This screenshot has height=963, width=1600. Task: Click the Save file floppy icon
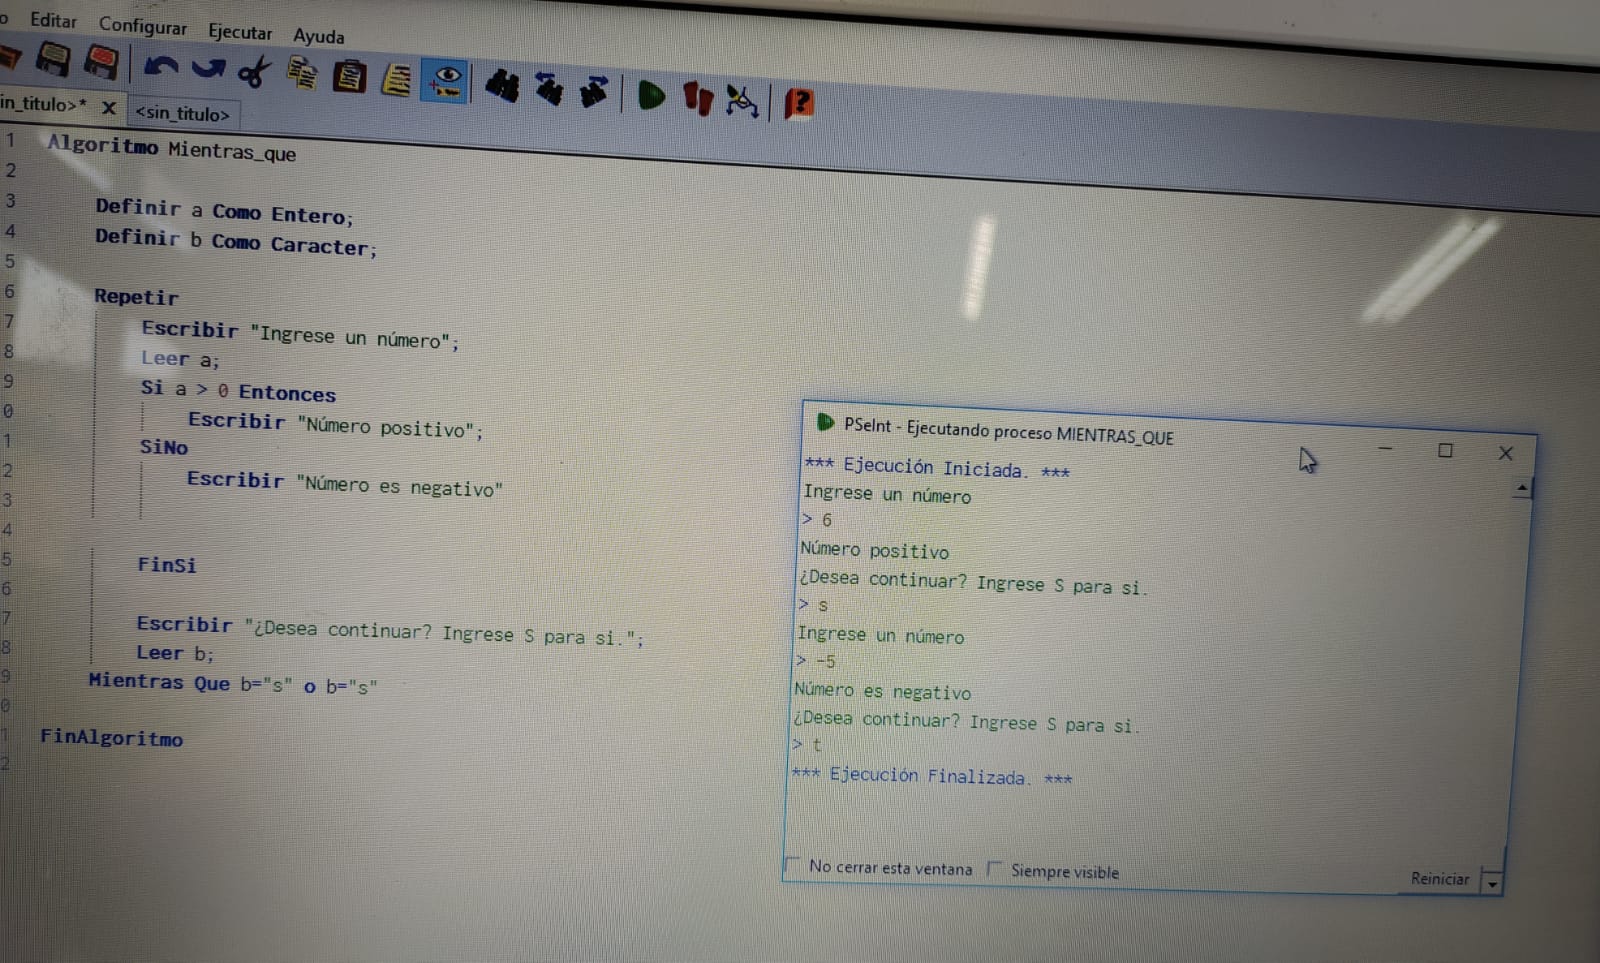(53, 60)
